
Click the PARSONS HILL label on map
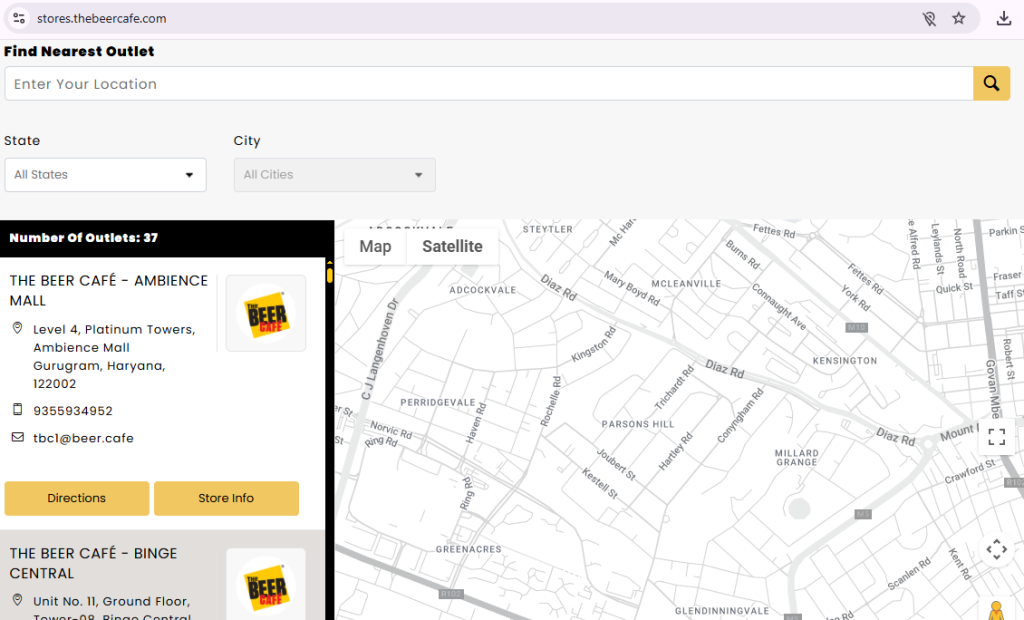pos(638,424)
